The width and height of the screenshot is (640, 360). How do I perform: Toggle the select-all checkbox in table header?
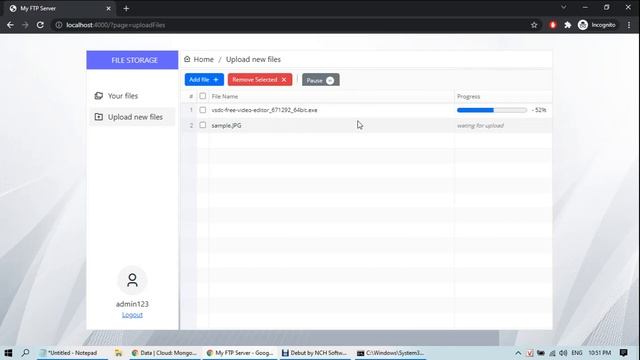pos(202,96)
